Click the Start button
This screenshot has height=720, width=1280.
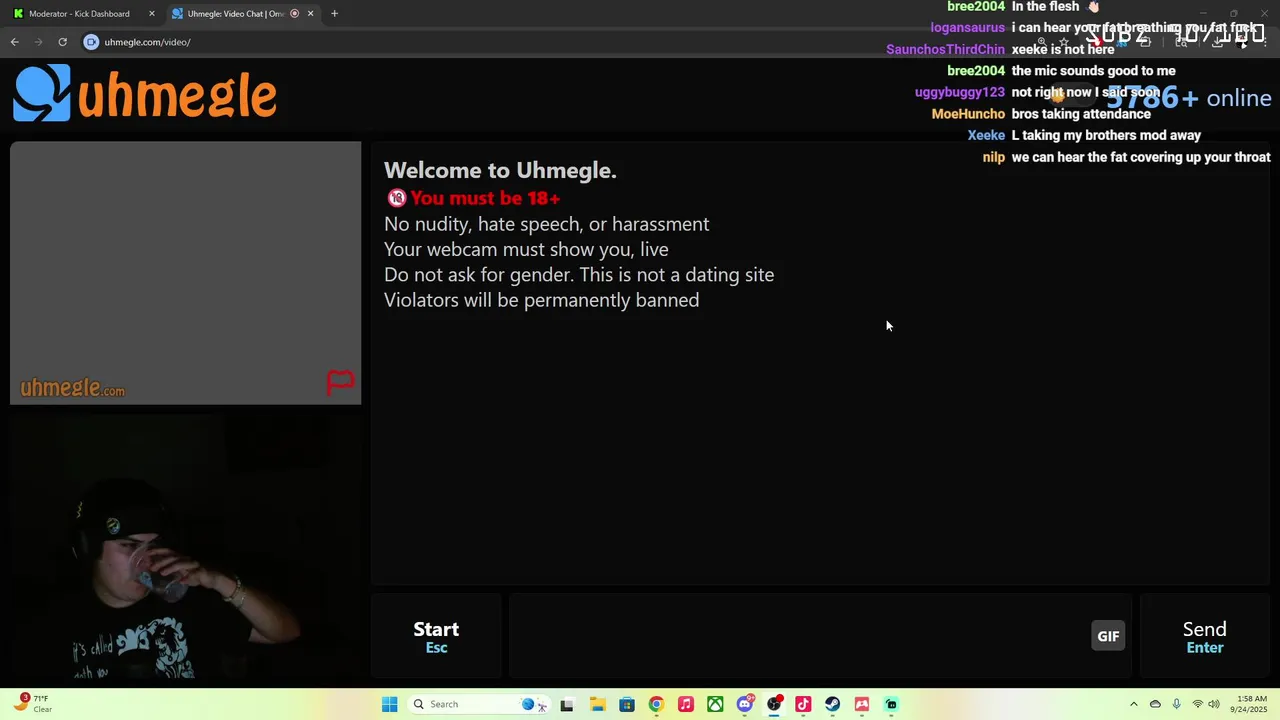pos(436,636)
